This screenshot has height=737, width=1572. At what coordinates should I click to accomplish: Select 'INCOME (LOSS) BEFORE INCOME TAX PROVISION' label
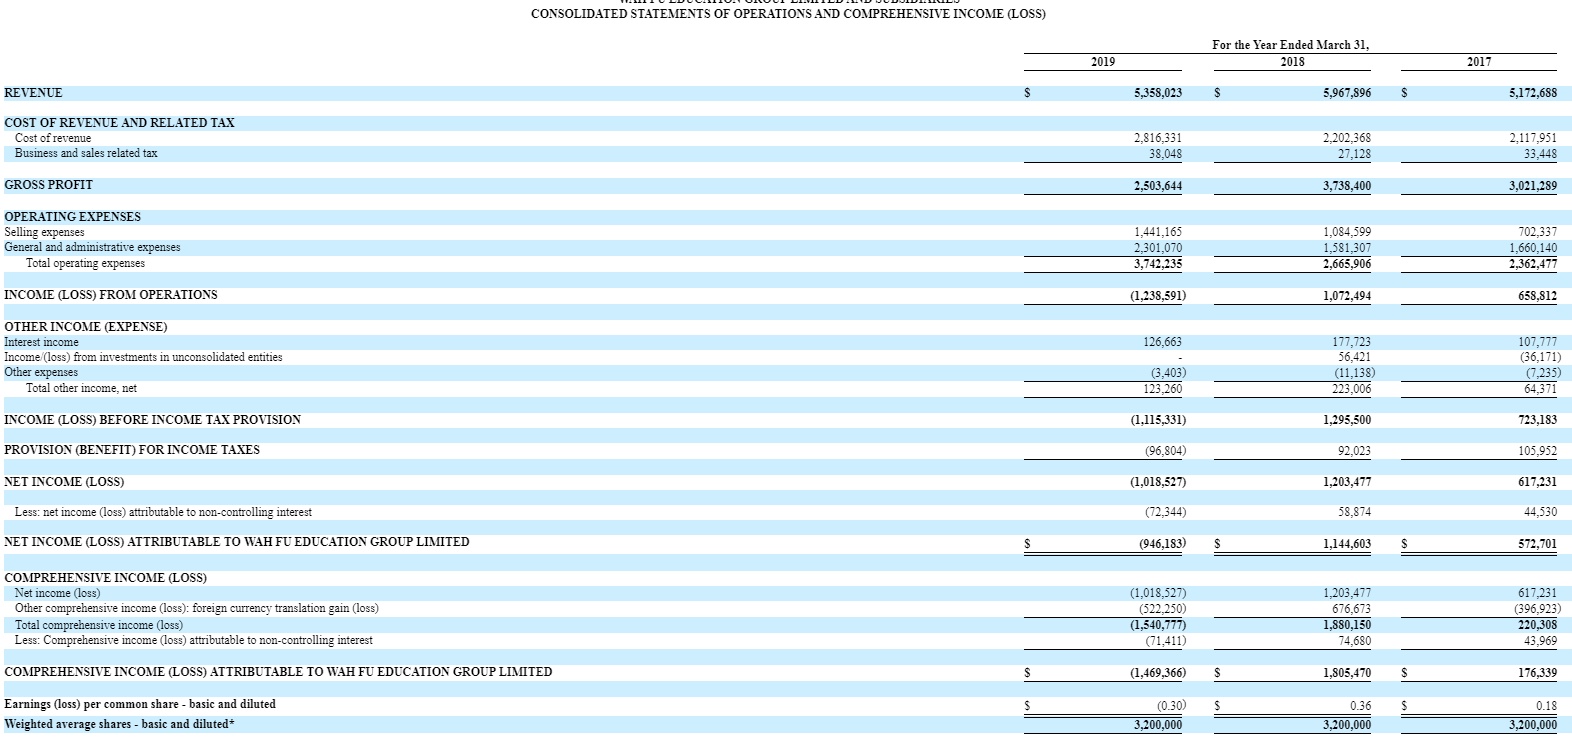(x=152, y=420)
